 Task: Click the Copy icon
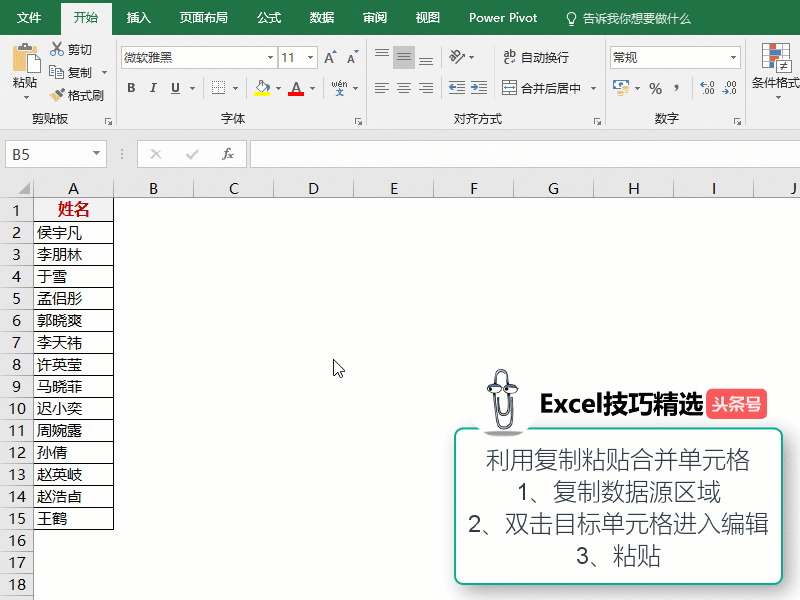[56, 72]
